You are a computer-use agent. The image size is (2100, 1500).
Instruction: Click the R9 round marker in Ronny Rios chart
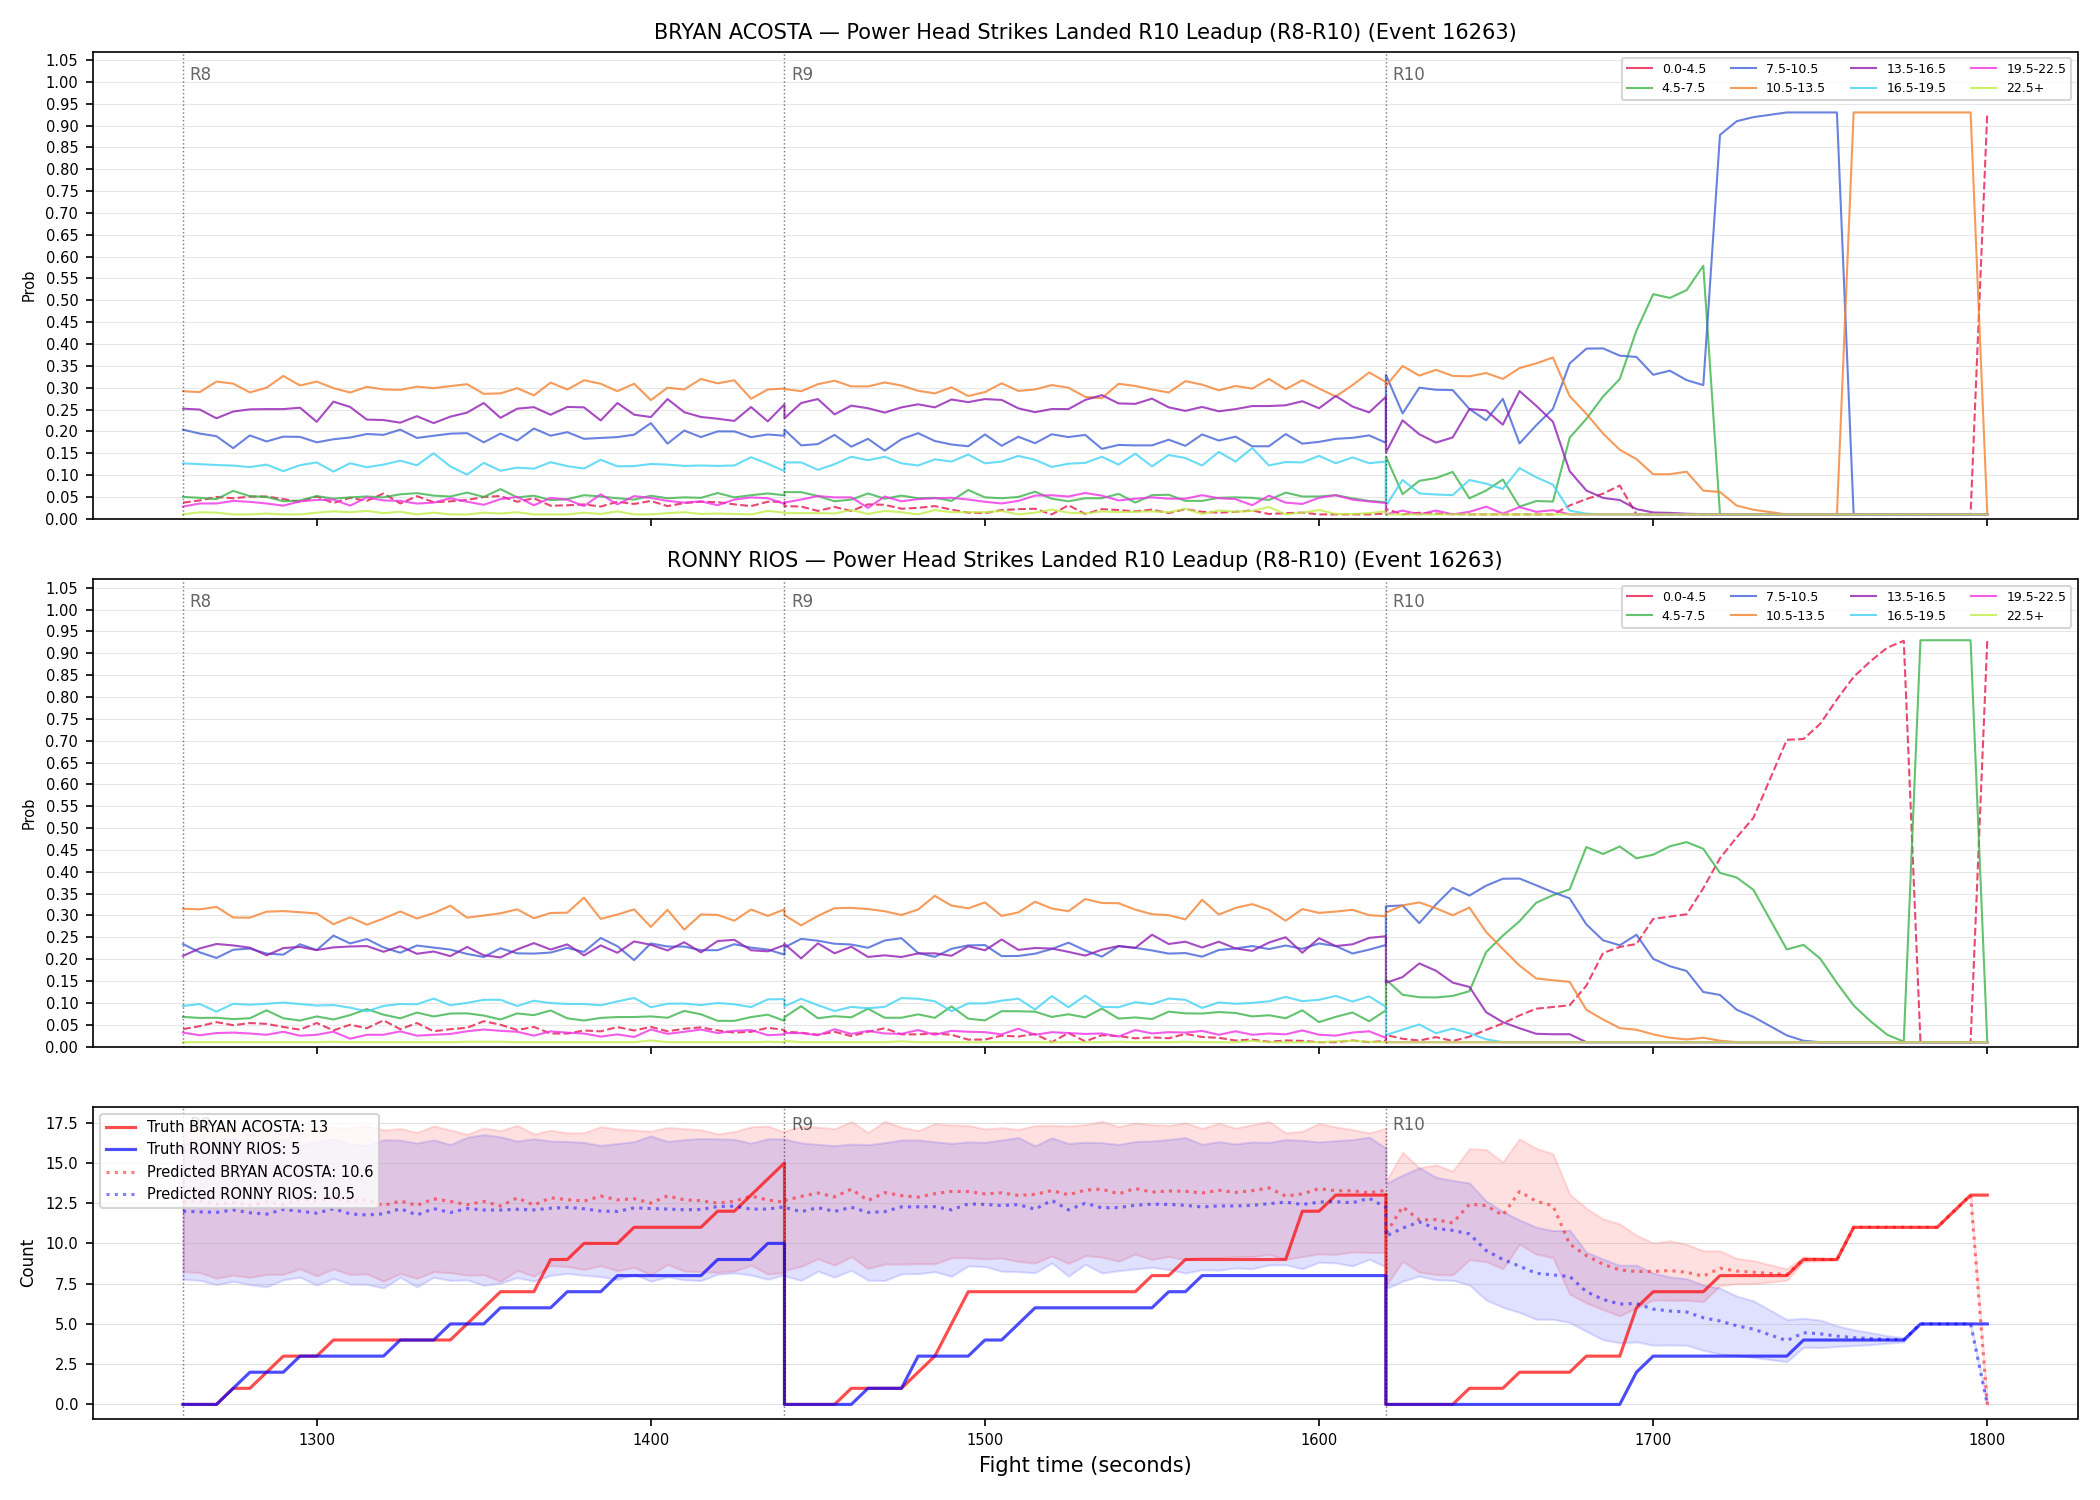[802, 601]
